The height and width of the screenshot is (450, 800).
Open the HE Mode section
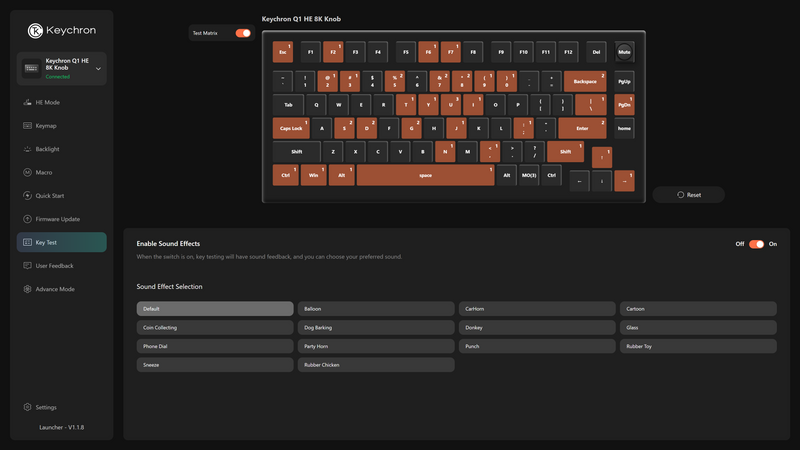(x=62, y=103)
